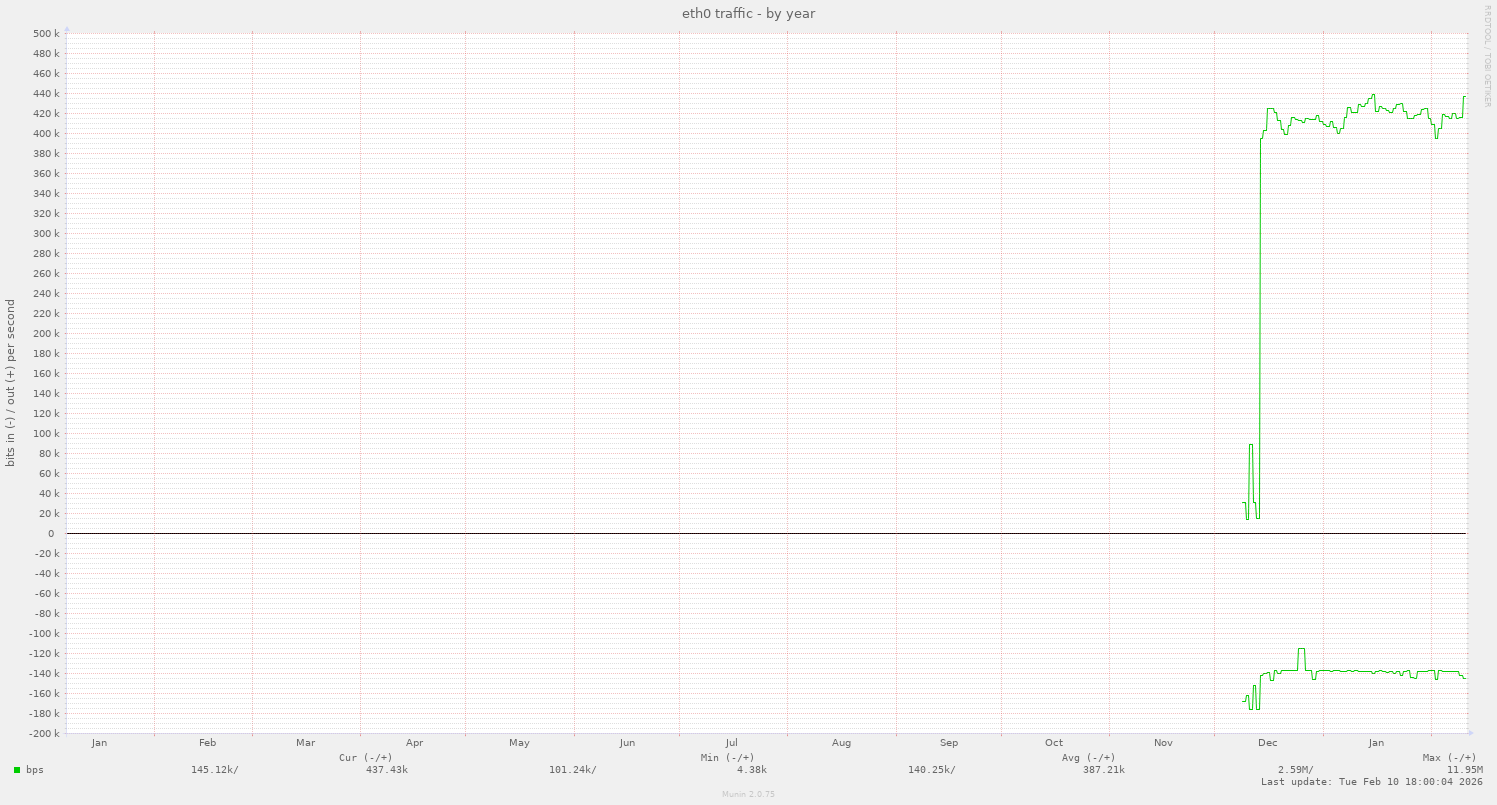Click the zero baseline on the graph

click(x=700, y=533)
